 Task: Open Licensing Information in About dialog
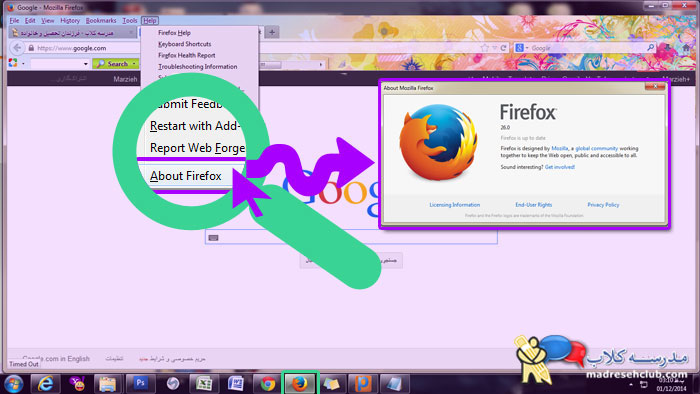tap(454, 205)
